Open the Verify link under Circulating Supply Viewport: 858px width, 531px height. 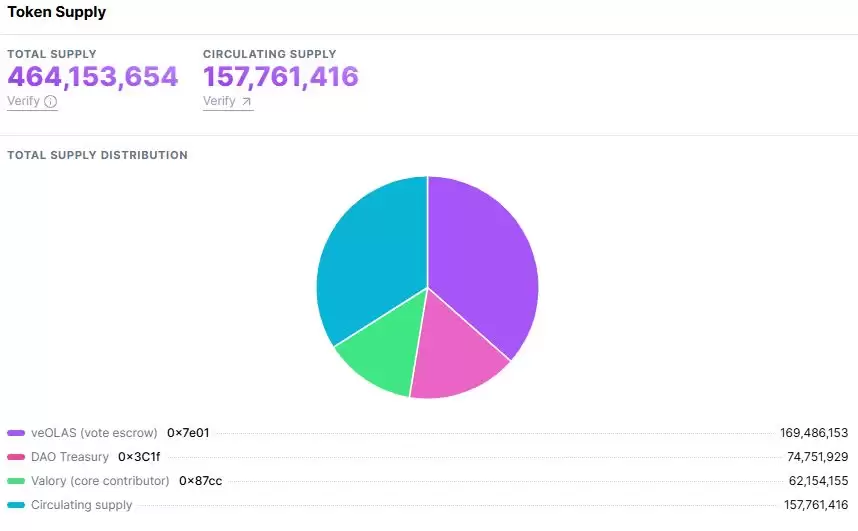click(x=219, y=101)
